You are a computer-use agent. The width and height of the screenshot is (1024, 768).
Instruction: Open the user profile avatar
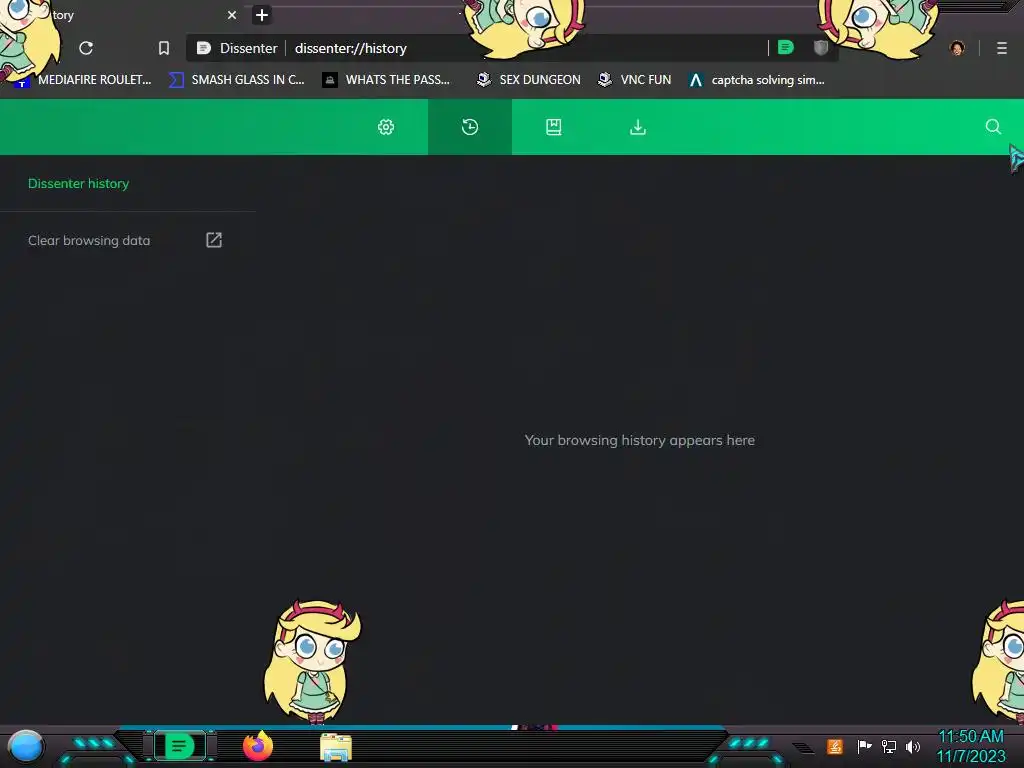point(957,48)
